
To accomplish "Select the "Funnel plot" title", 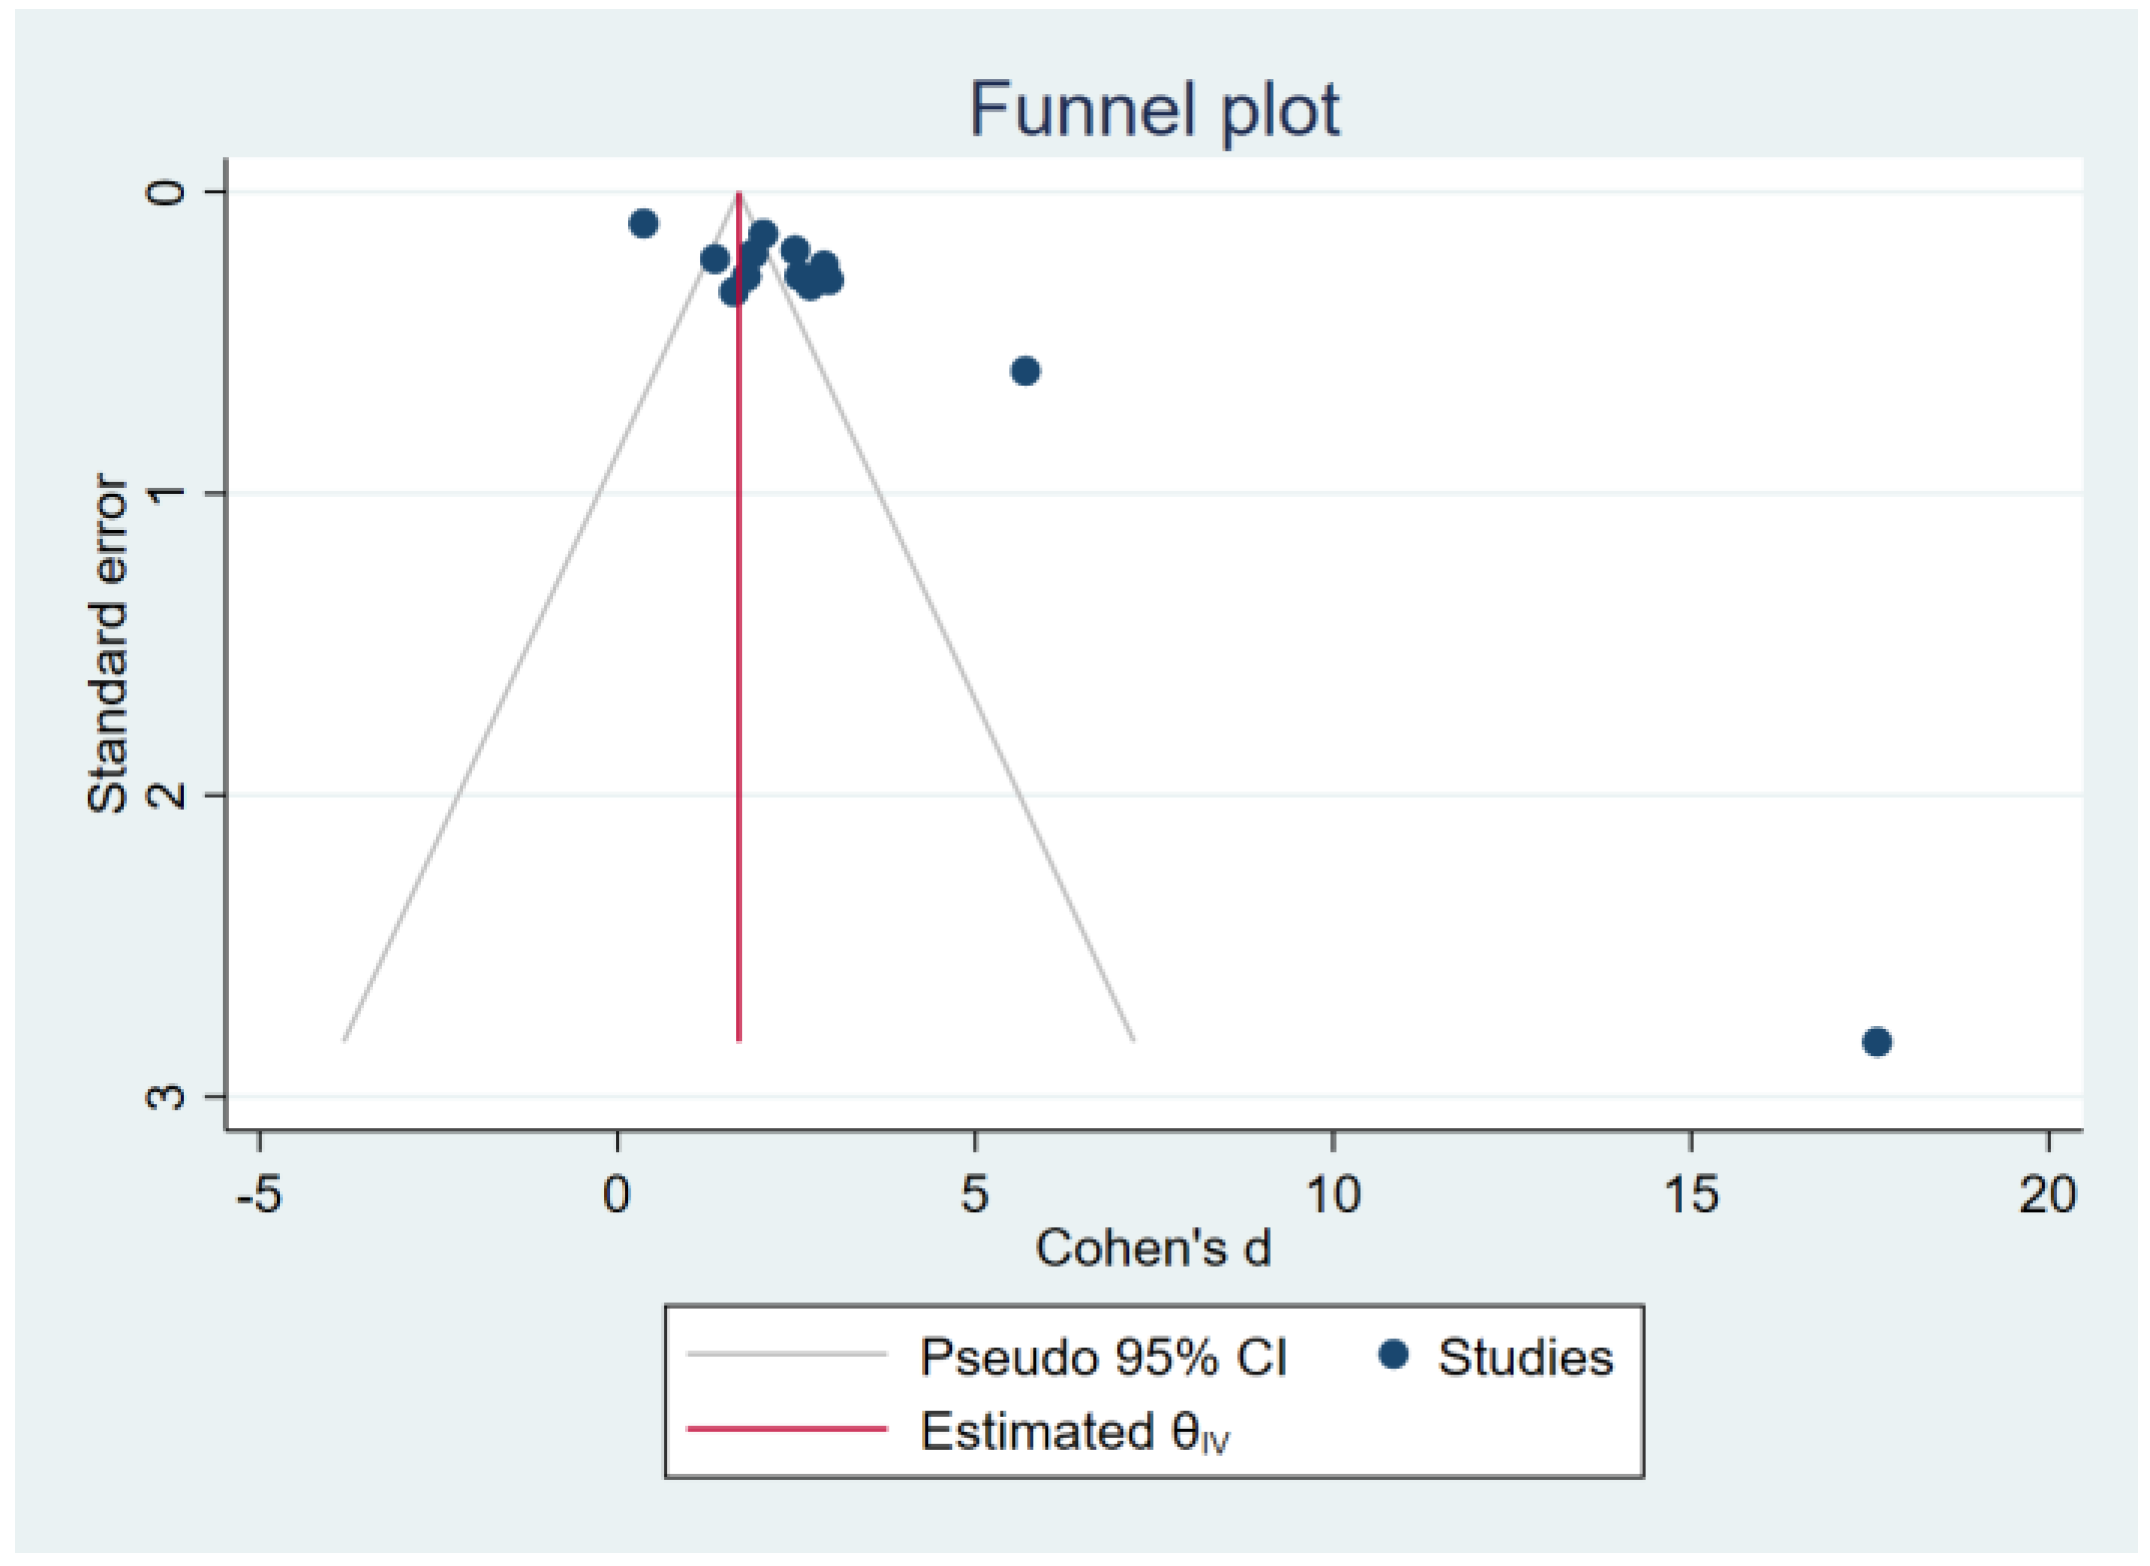I will click(x=1154, y=110).
